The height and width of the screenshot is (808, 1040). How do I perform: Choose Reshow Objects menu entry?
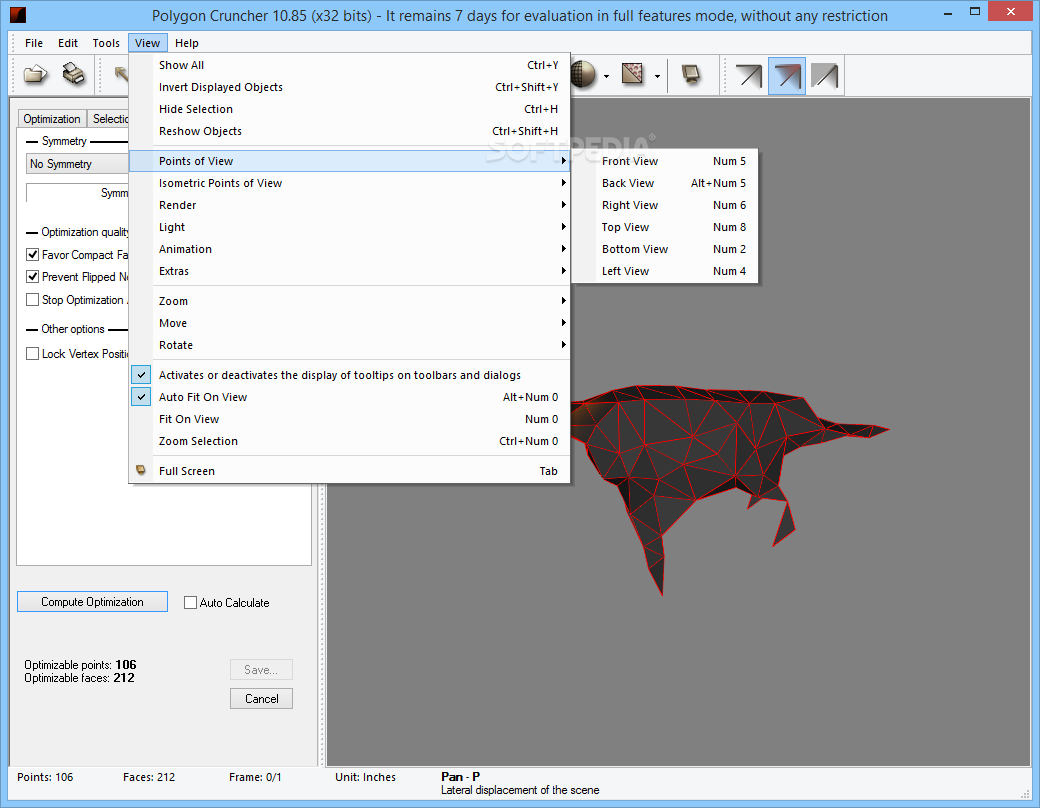350,131
